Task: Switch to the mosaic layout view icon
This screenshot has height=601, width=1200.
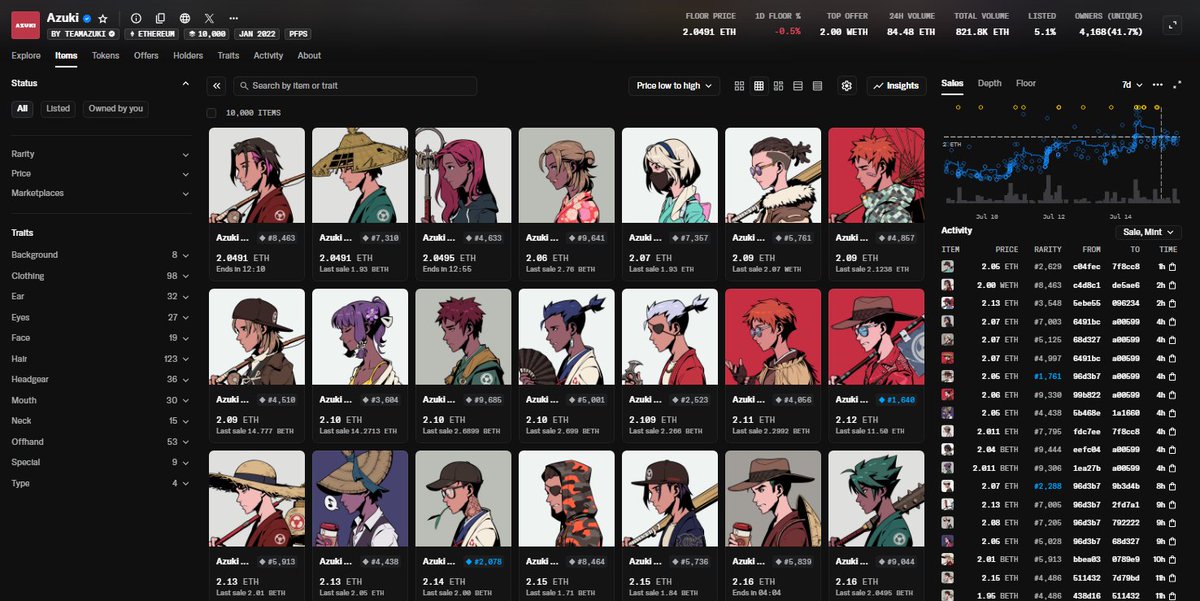Action: 778,86
